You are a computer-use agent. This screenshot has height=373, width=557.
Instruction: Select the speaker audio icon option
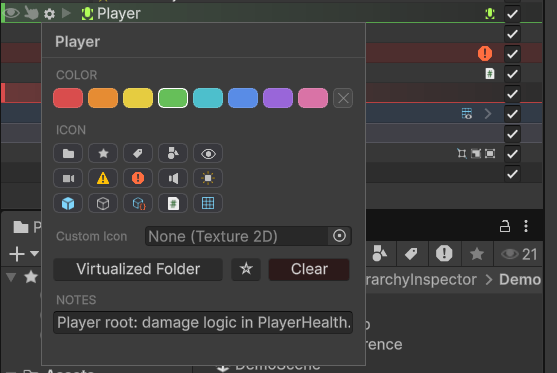click(x=173, y=178)
